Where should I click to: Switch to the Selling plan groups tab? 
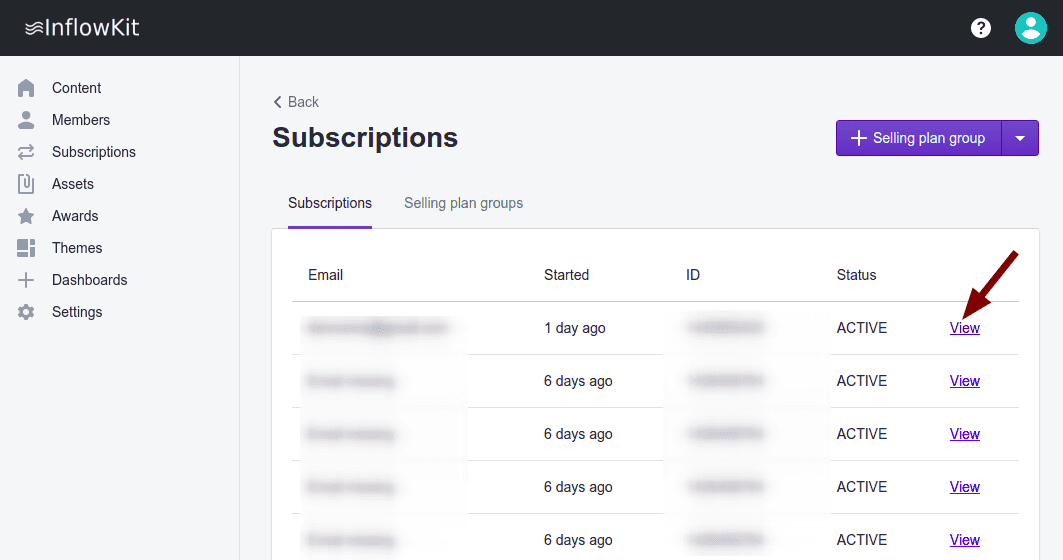click(x=463, y=203)
